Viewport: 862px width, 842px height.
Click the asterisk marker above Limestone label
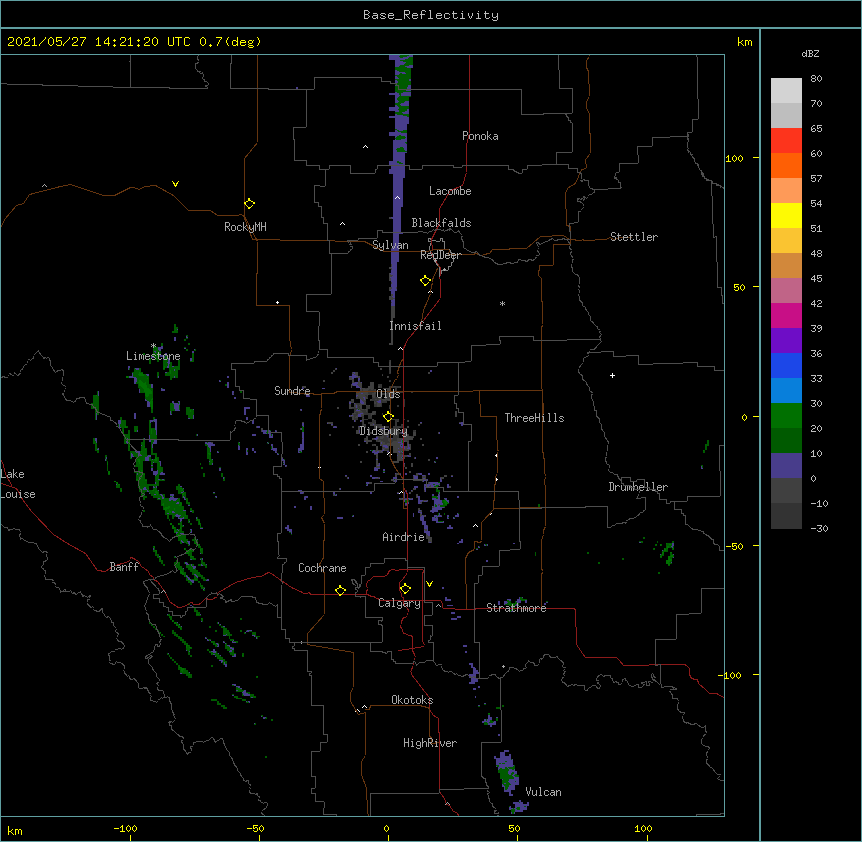click(153, 346)
